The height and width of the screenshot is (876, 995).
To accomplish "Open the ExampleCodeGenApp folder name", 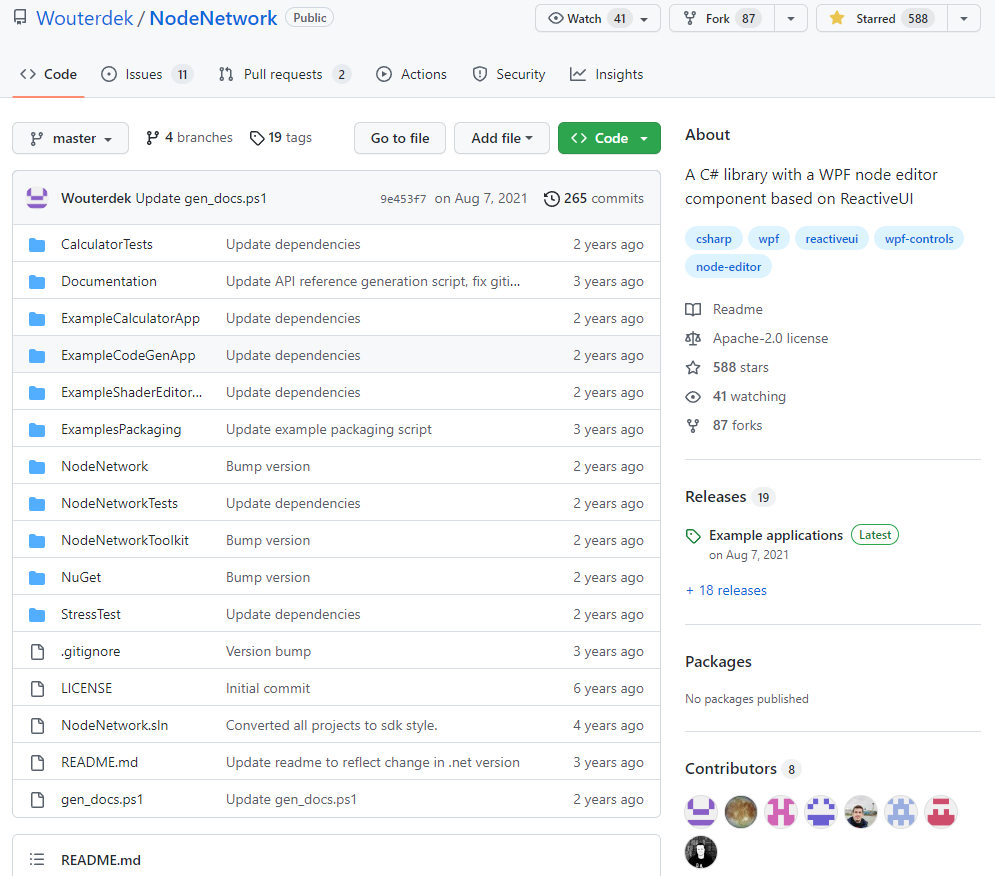I will pos(128,355).
